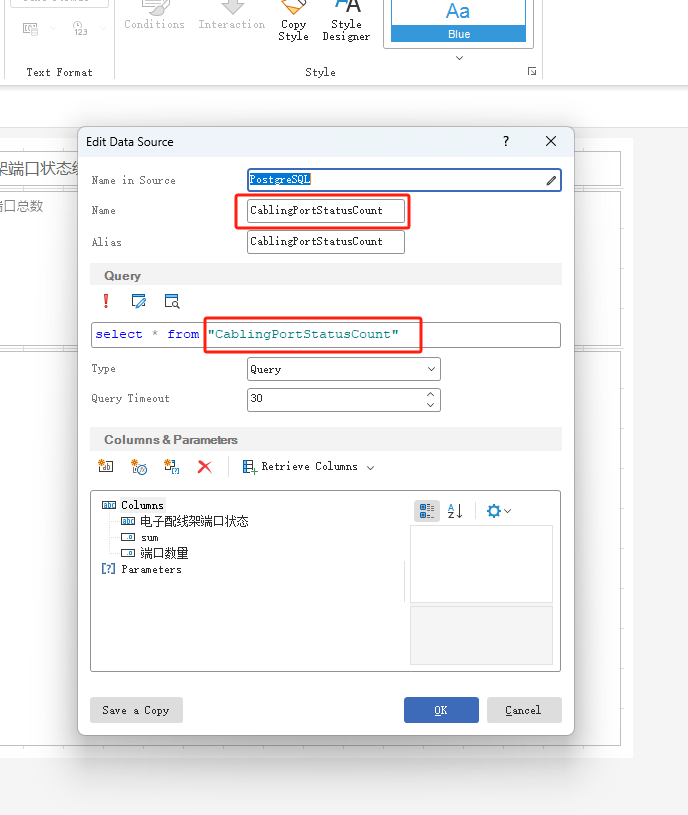
Task: Click the categorized properties view icon
Action: tap(427, 511)
